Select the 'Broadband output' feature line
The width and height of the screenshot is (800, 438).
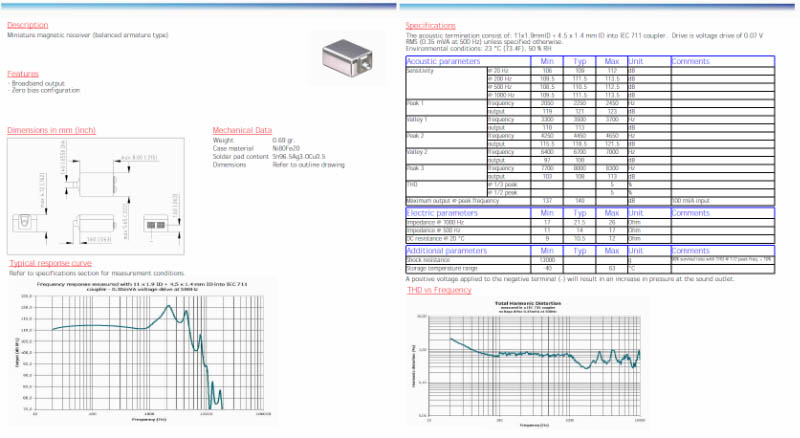pos(36,83)
